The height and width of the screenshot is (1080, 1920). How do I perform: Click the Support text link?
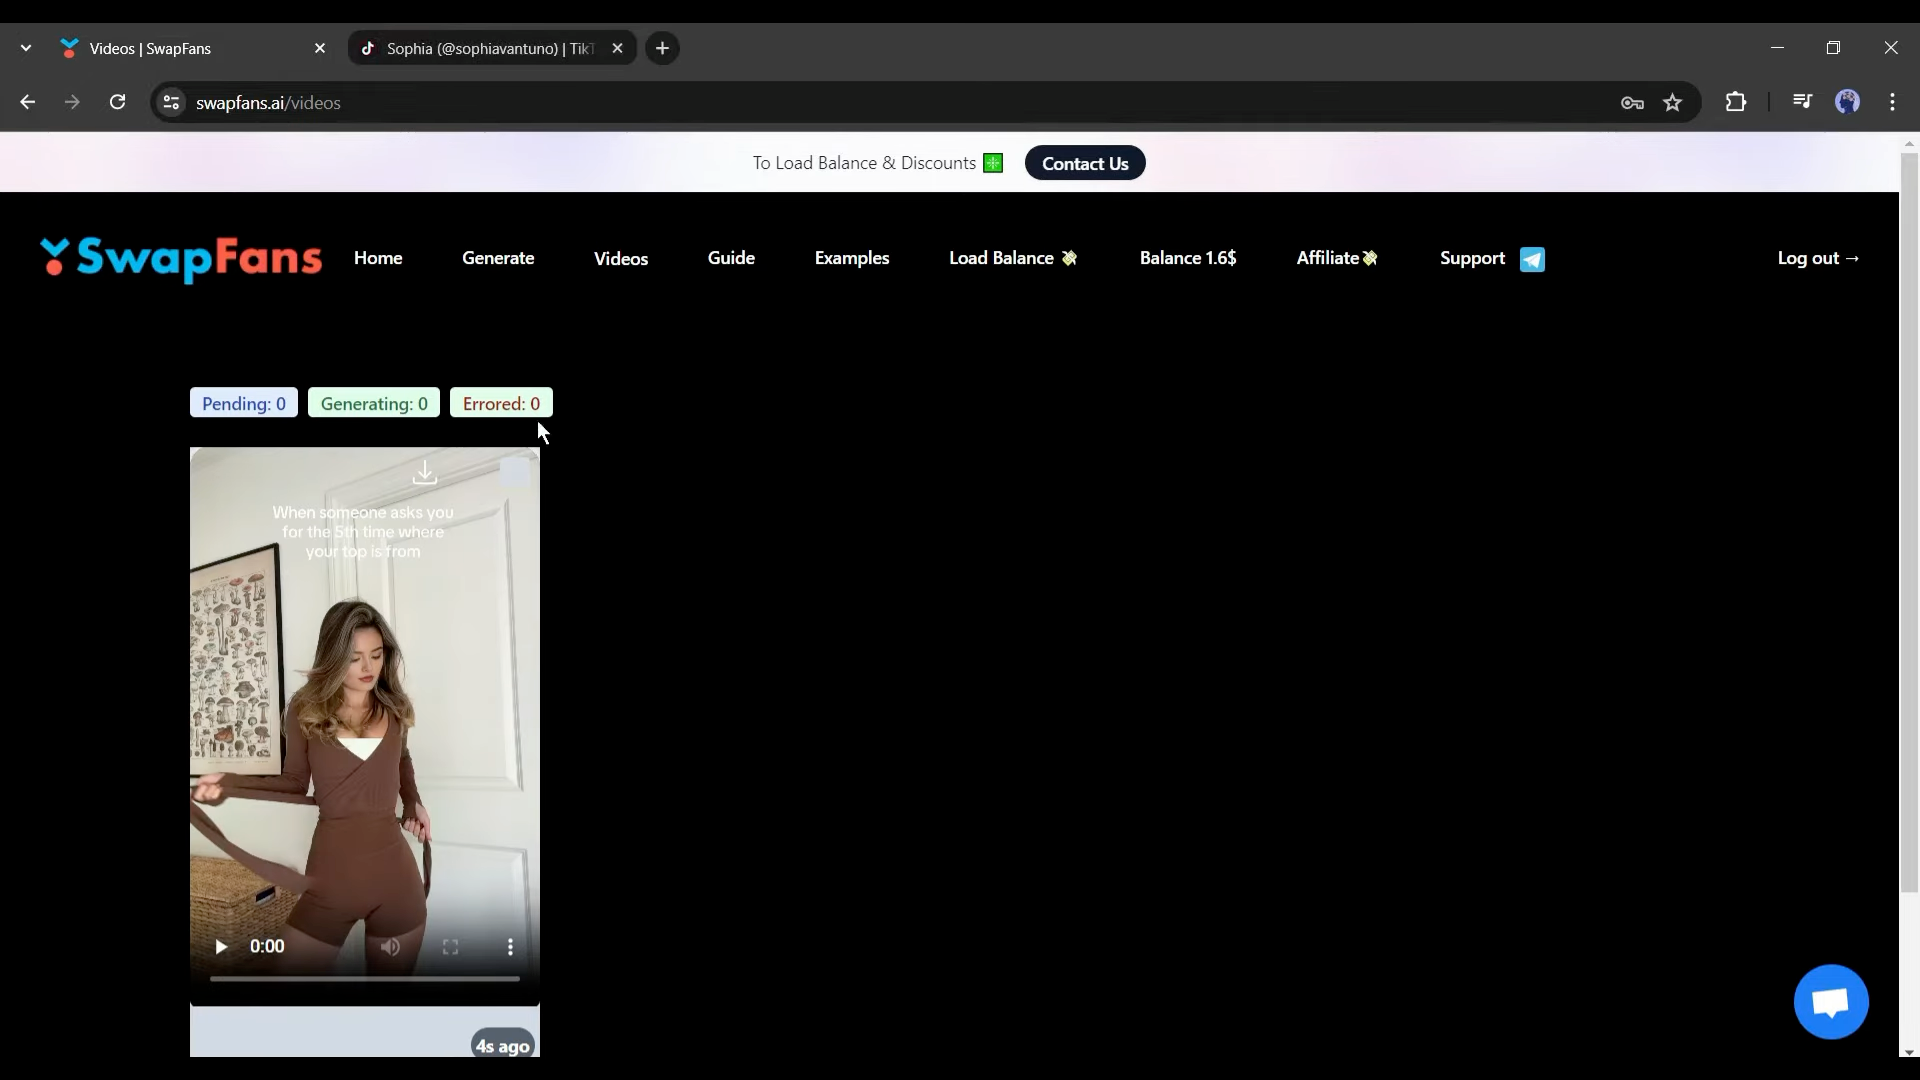[x=1472, y=258]
